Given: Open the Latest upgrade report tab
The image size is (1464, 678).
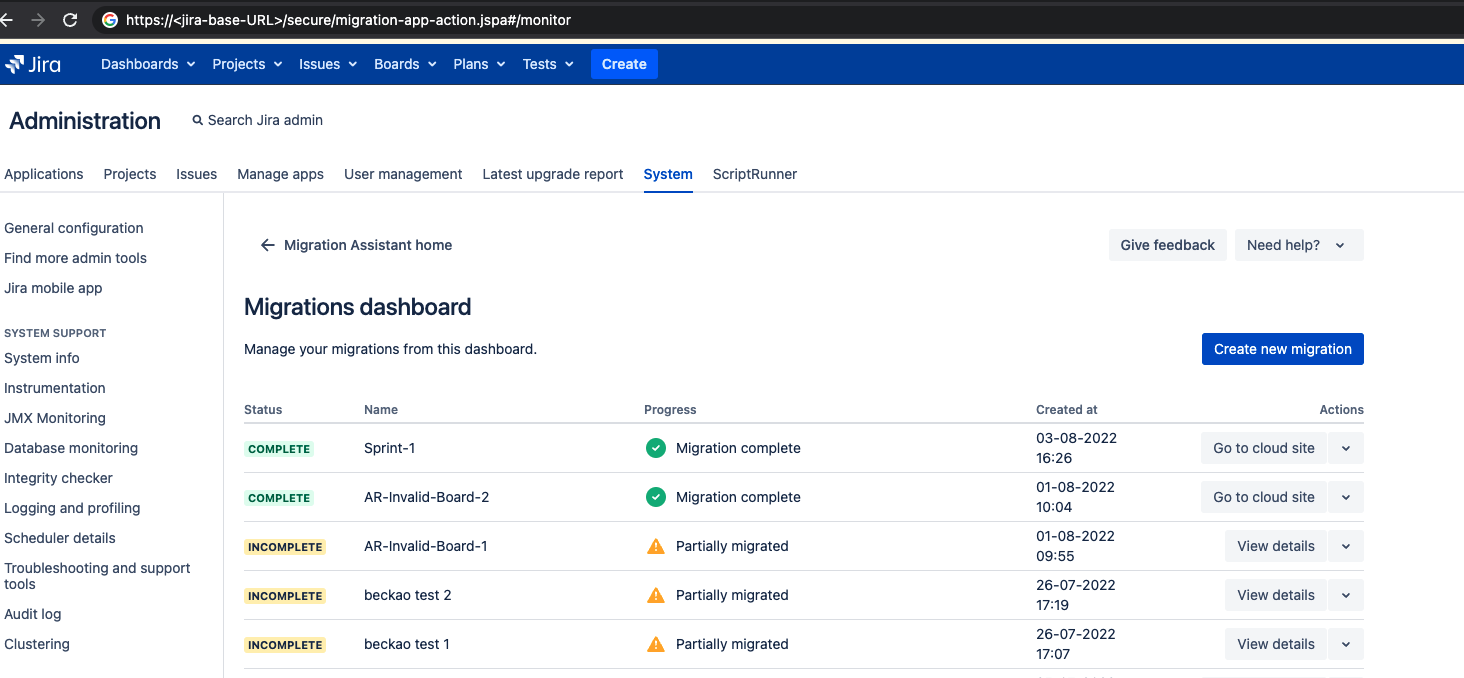Looking at the screenshot, I should pyautogui.click(x=553, y=174).
